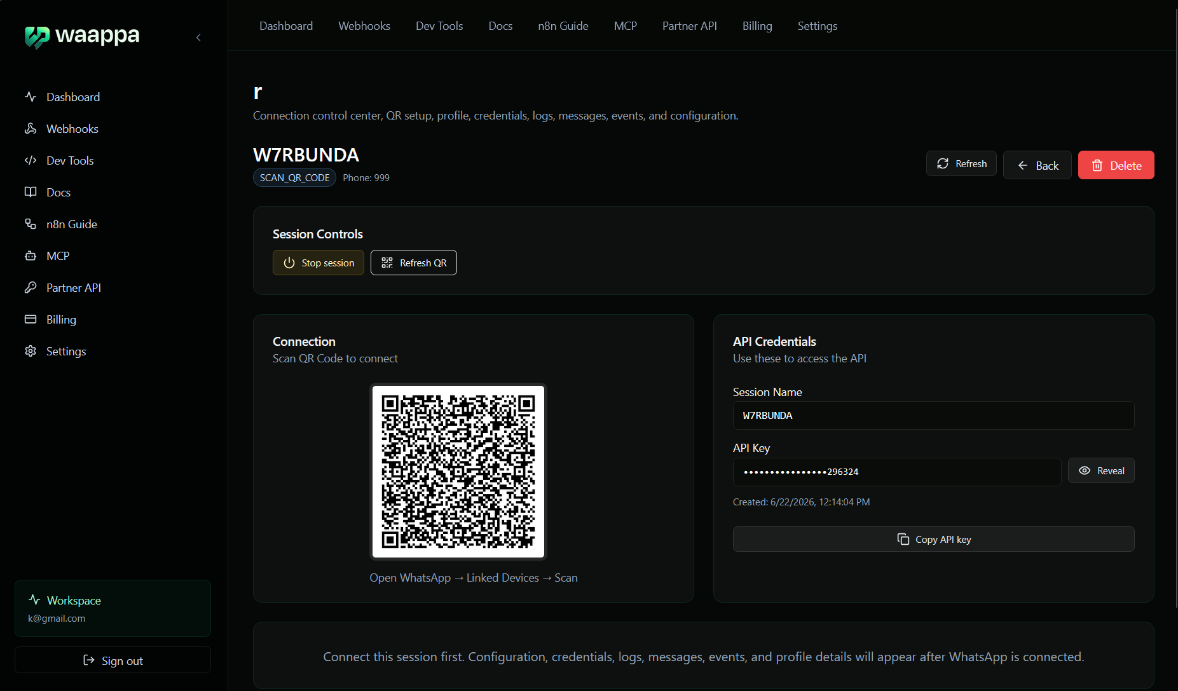Sign out of the account
This screenshot has width=1178, height=691.
[x=113, y=660]
